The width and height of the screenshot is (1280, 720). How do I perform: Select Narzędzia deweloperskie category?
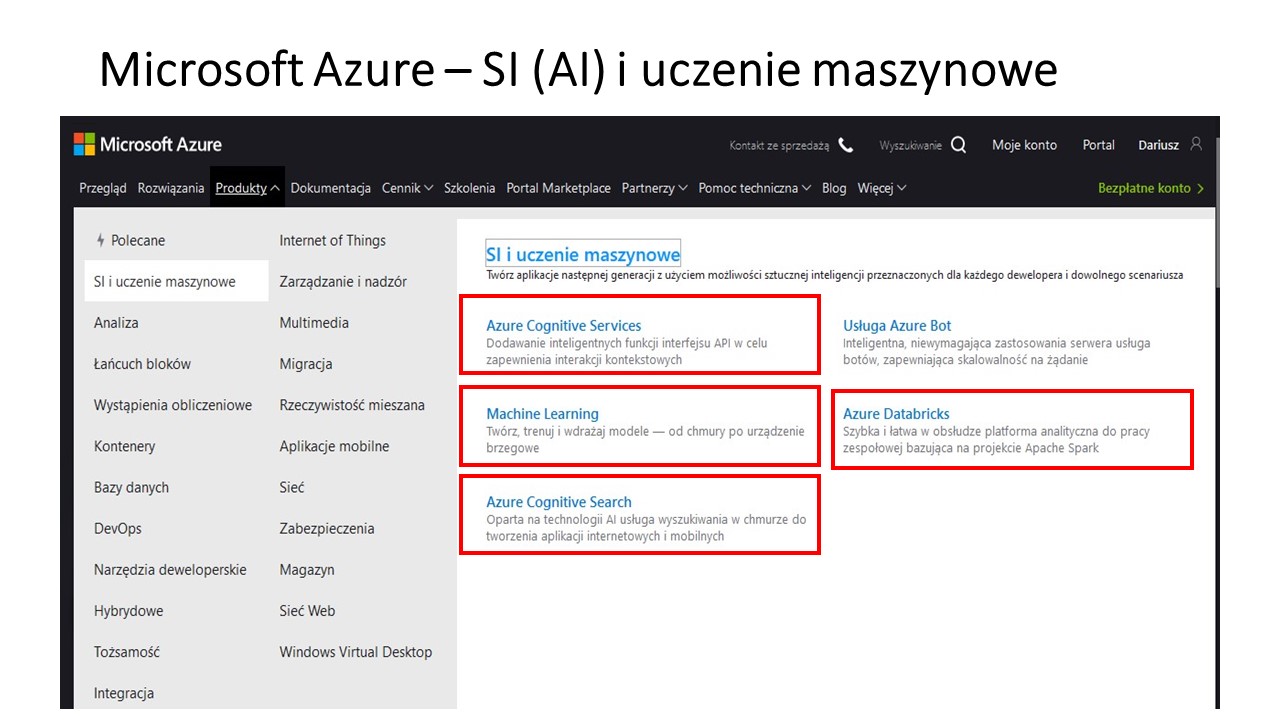tap(170, 569)
